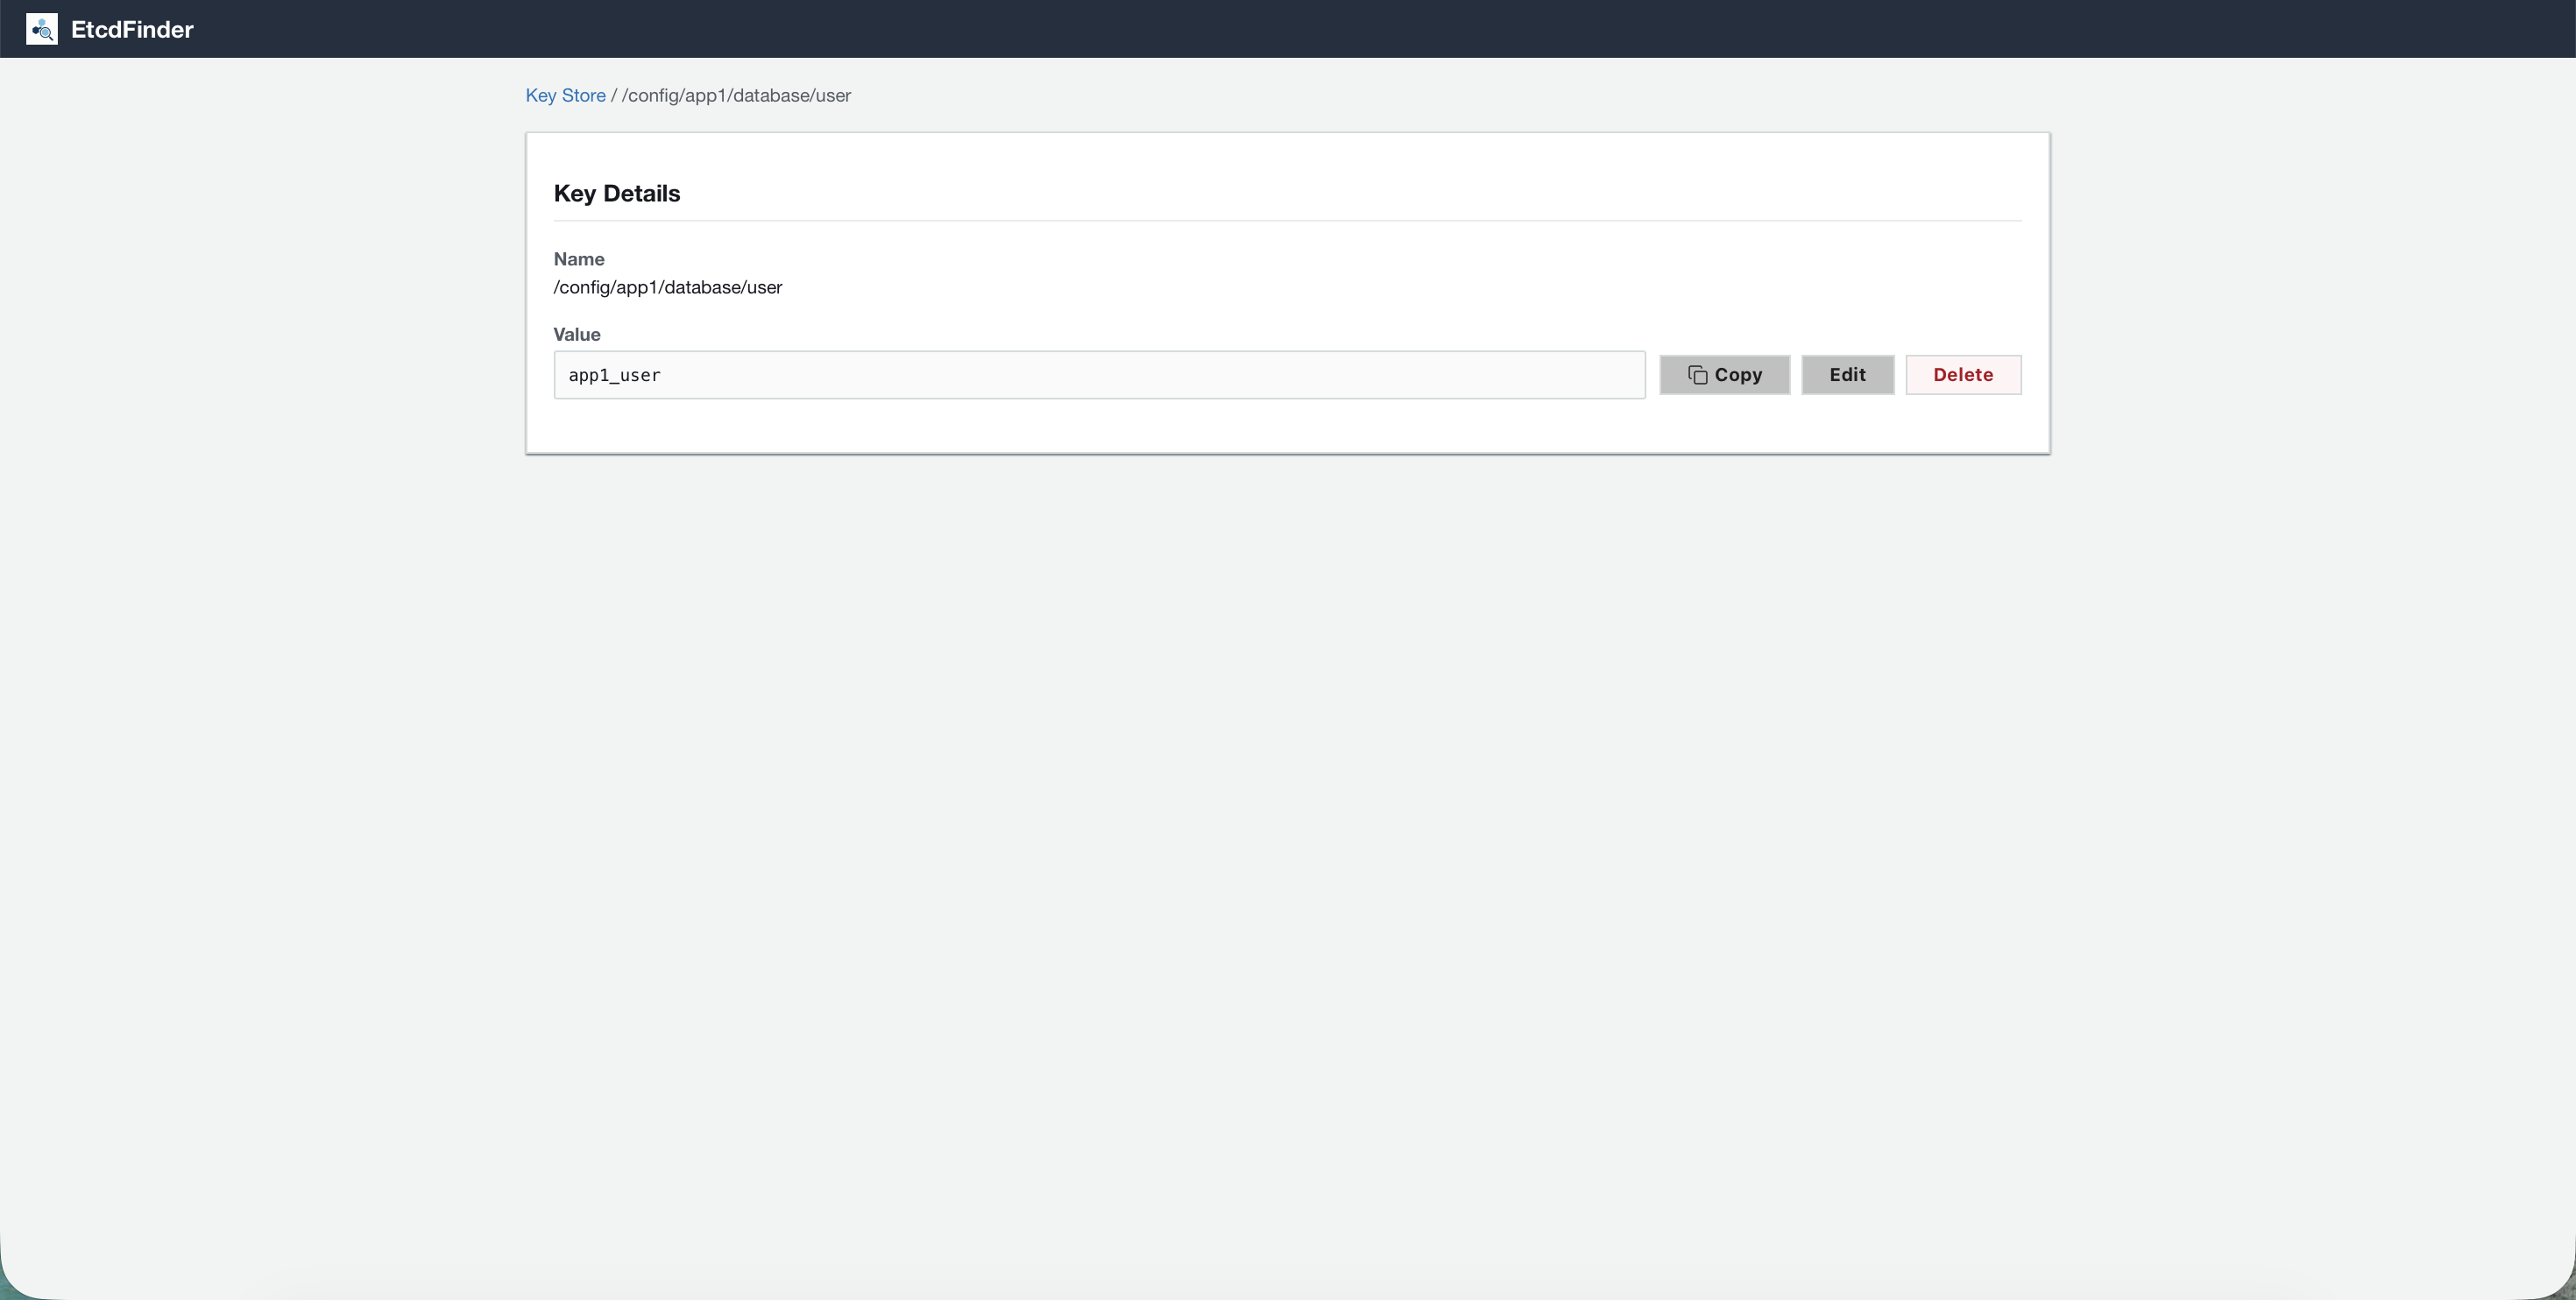The image size is (2576, 1300).
Task: Select the Name label in the key card
Action: click(578, 259)
